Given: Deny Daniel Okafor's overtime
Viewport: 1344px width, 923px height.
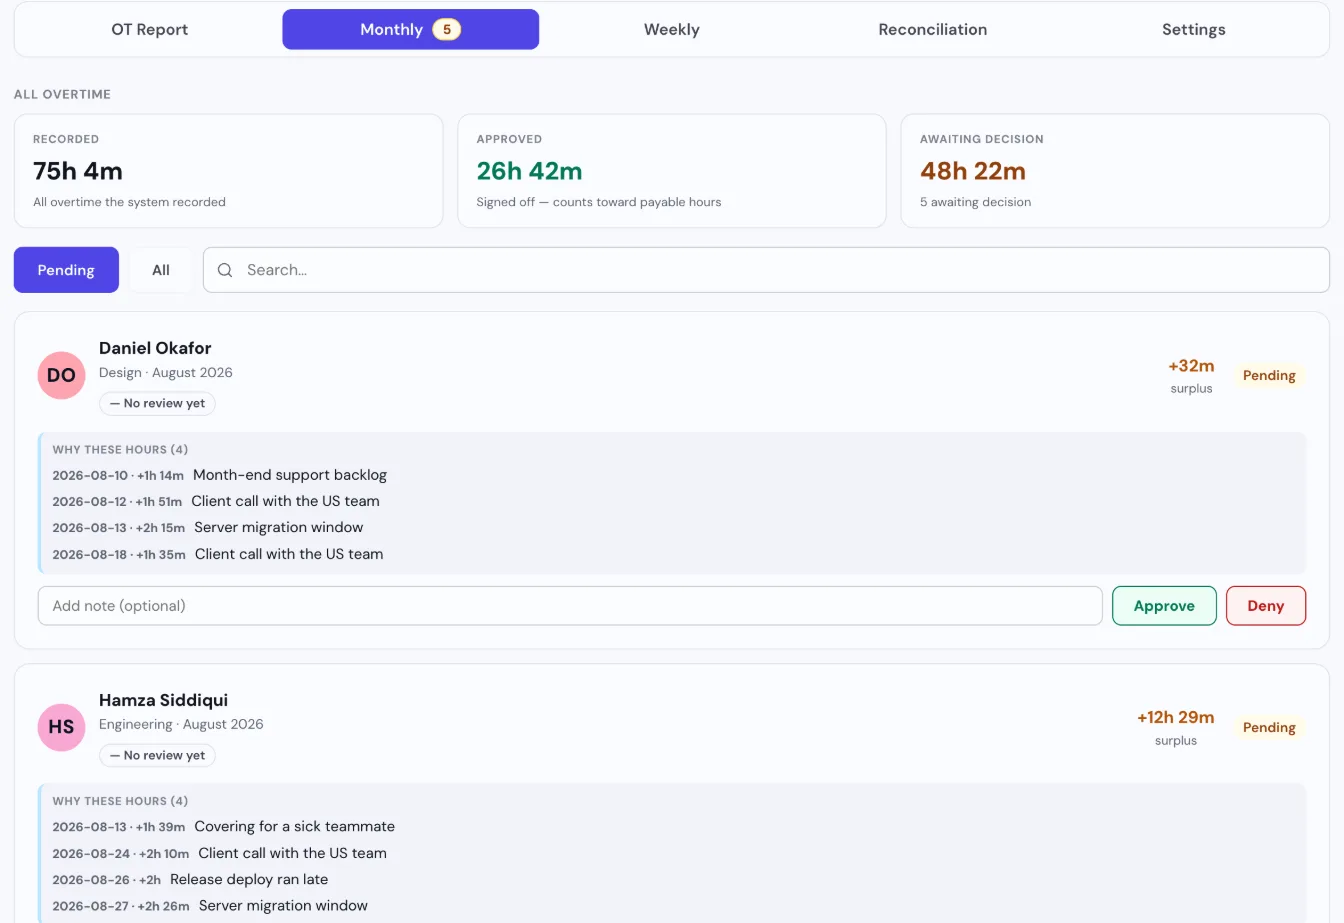Looking at the screenshot, I should tap(1265, 606).
